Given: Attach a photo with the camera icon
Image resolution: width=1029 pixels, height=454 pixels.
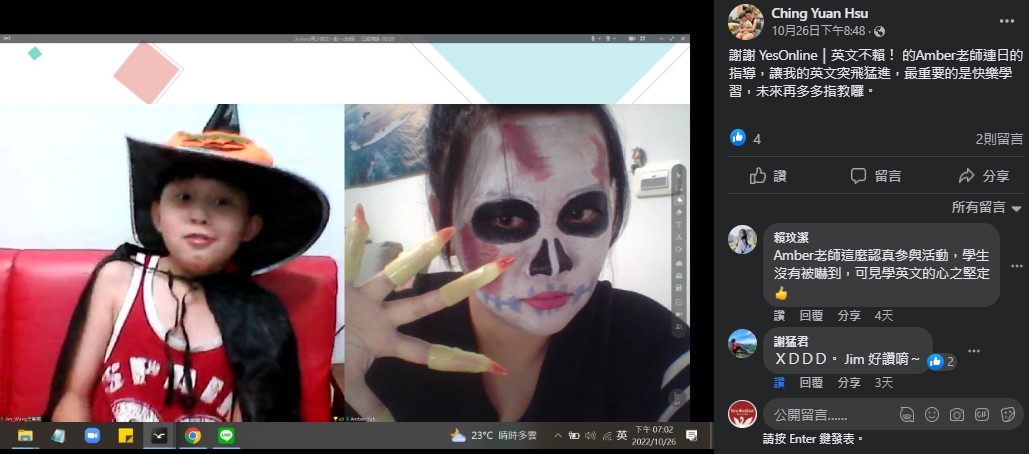Looking at the screenshot, I should tap(957, 415).
